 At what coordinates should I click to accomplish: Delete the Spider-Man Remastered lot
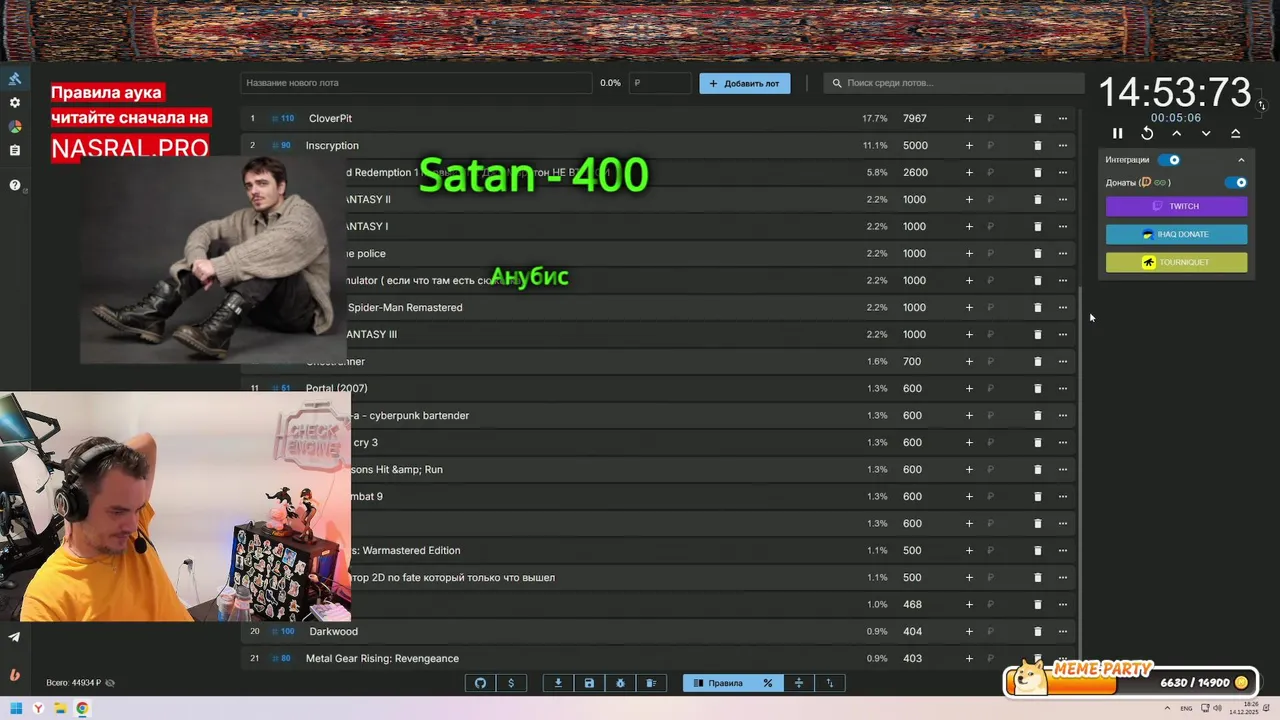coord(1037,307)
